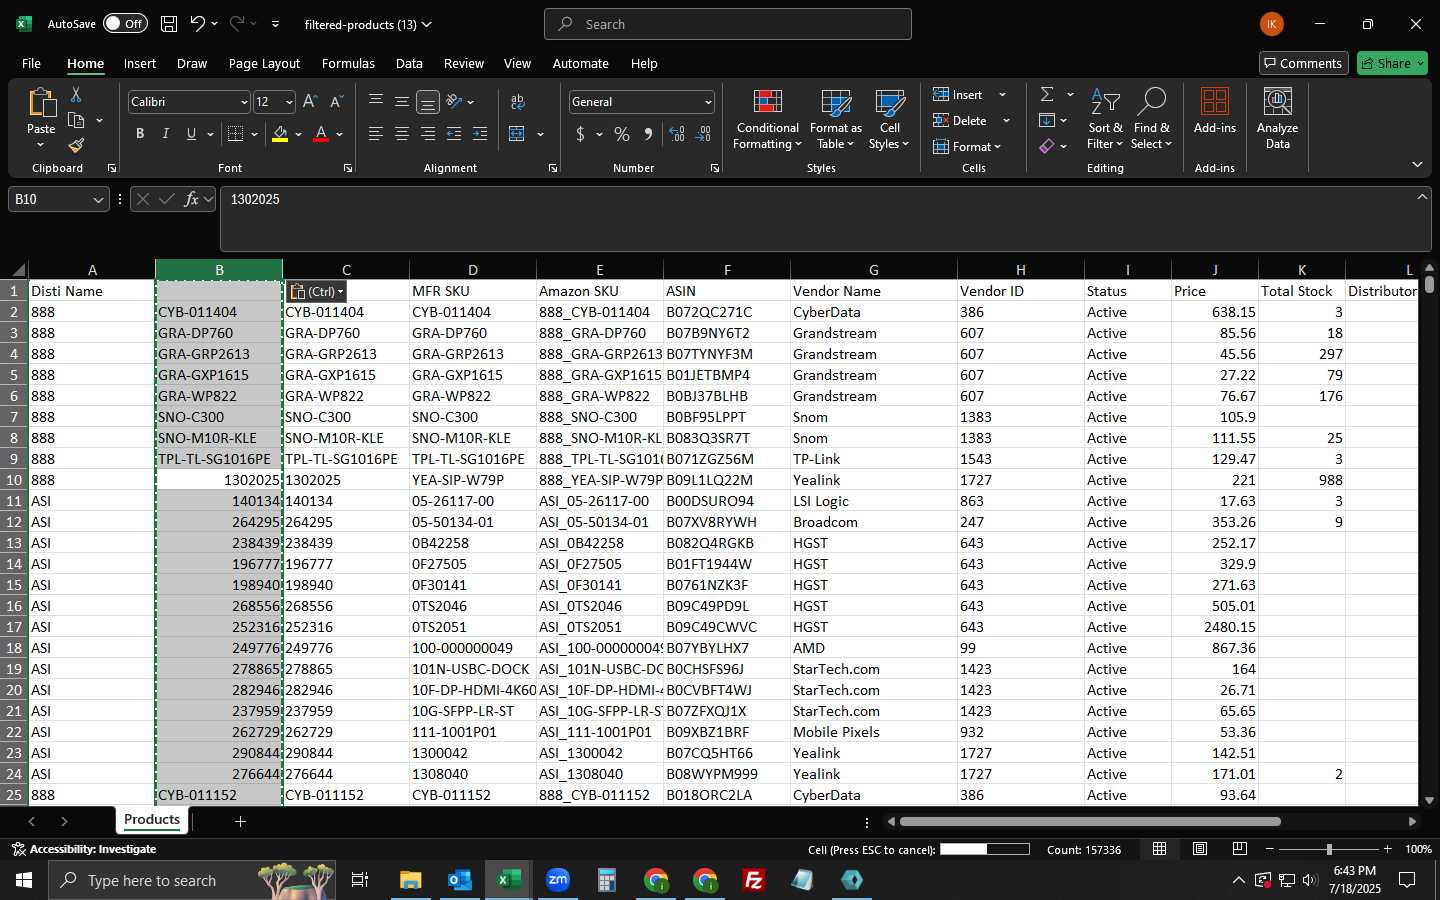Open Outlook from the taskbar
This screenshot has width=1440, height=900.
pos(459,880)
